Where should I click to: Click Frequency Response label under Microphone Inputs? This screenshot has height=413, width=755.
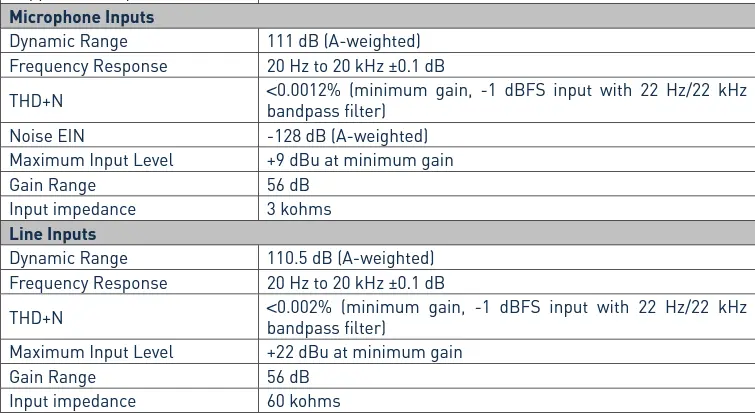coord(88,66)
